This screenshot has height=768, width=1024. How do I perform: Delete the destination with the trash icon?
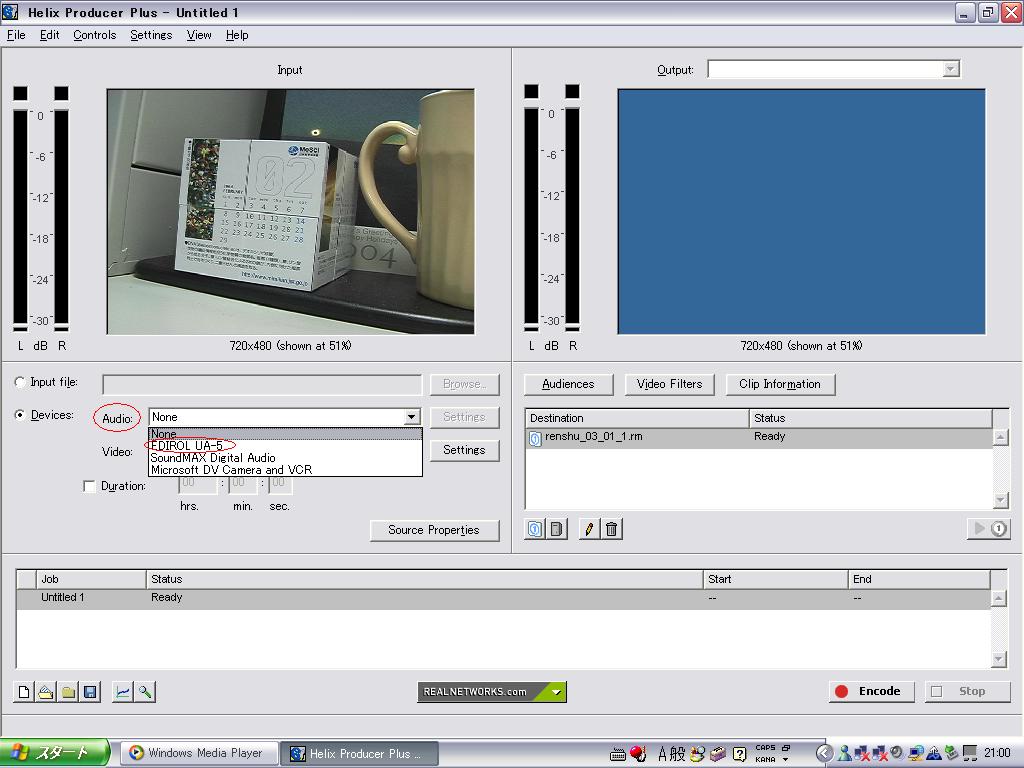point(611,529)
